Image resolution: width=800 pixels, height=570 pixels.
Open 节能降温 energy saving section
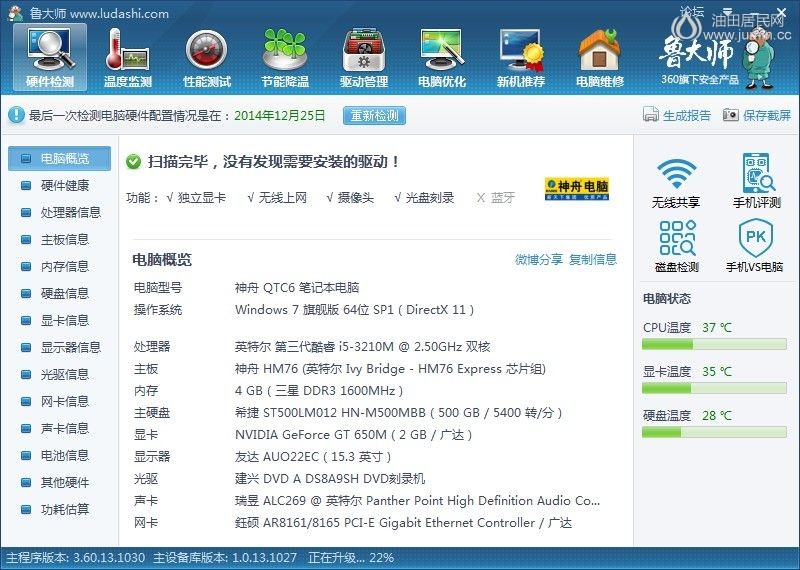[285, 58]
